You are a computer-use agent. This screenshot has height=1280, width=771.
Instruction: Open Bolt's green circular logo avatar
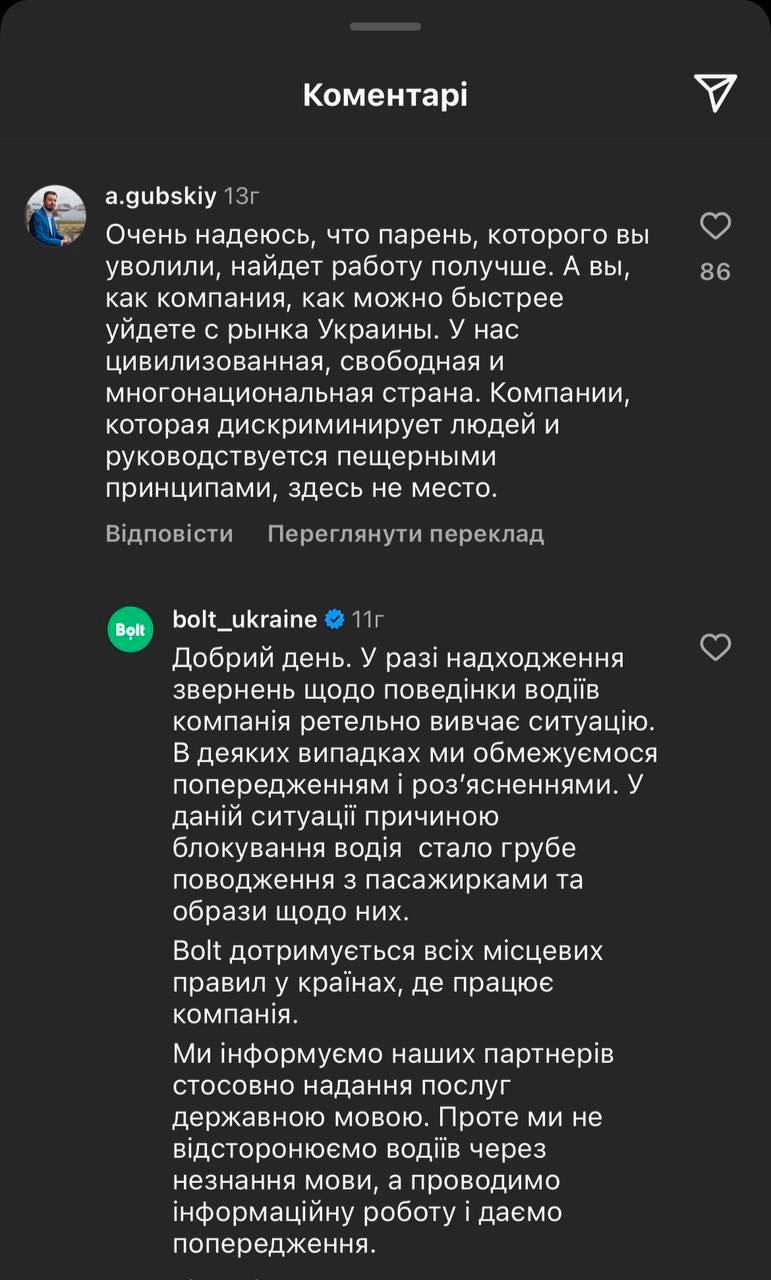click(130, 629)
